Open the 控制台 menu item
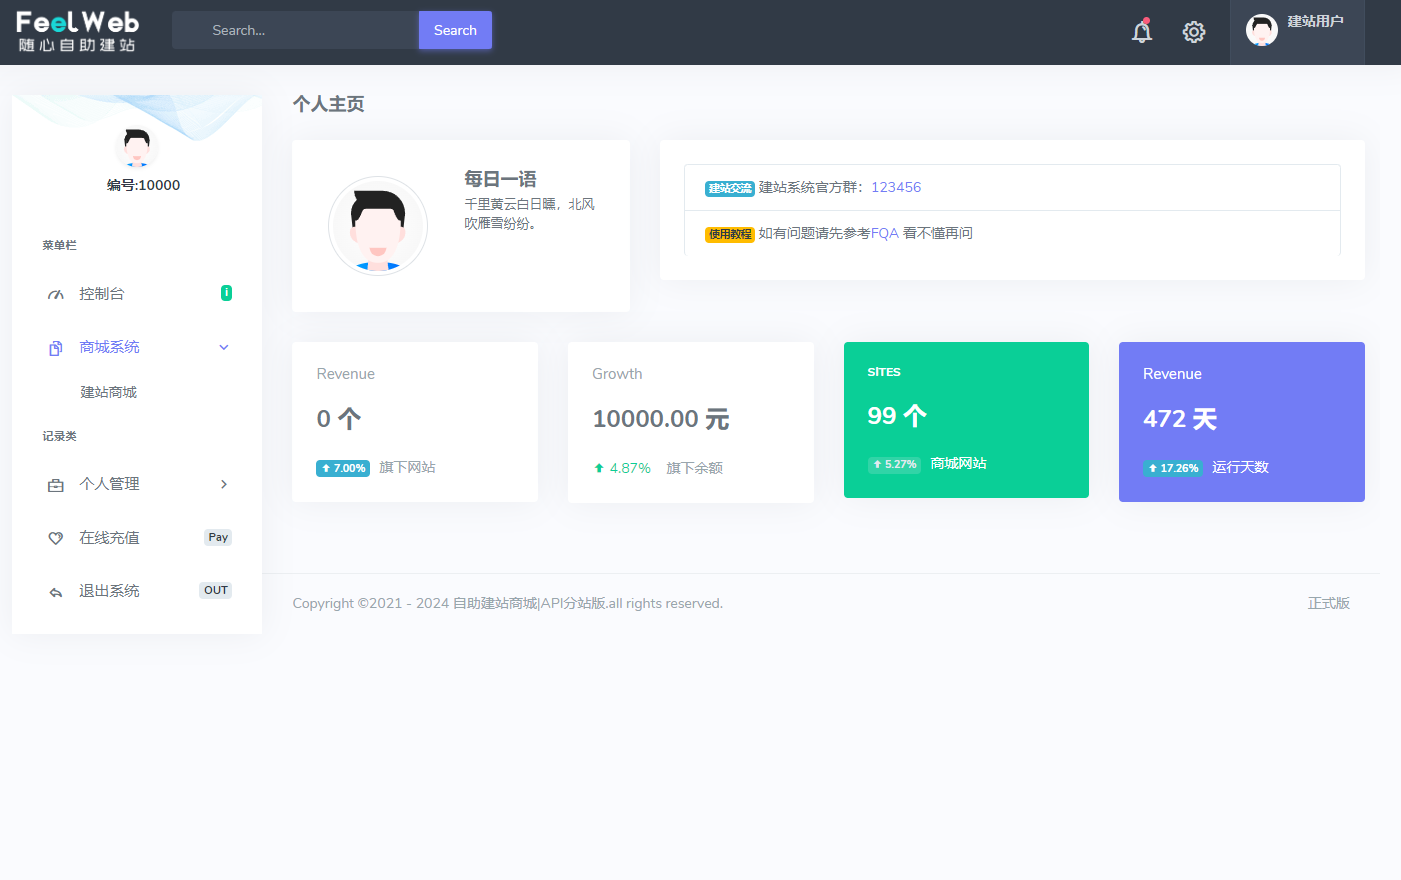This screenshot has height=880, width=1401. [102, 294]
